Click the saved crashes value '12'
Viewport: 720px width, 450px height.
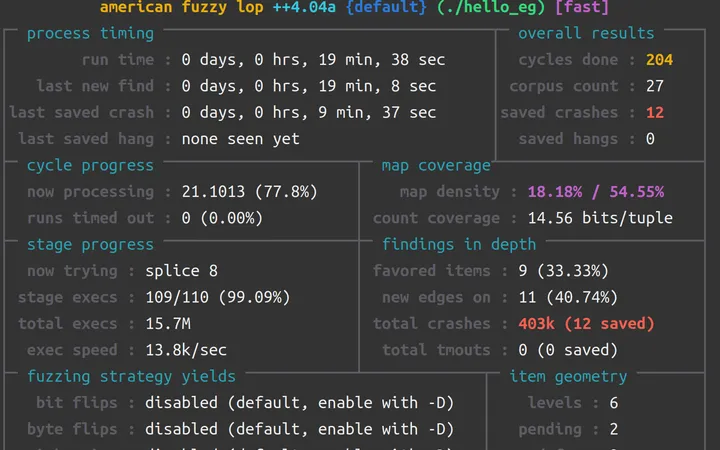(654, 112)
